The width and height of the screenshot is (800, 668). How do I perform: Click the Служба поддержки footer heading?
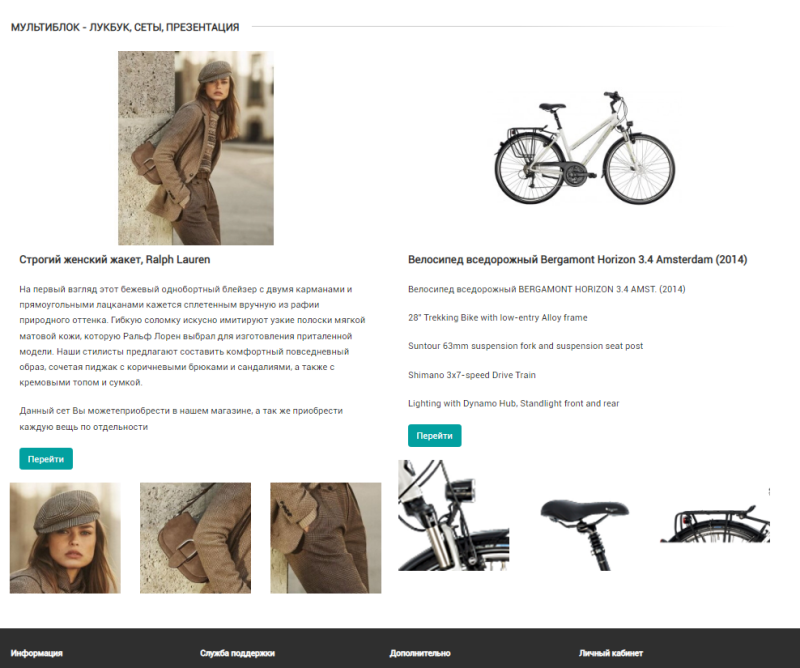point(237,653)
